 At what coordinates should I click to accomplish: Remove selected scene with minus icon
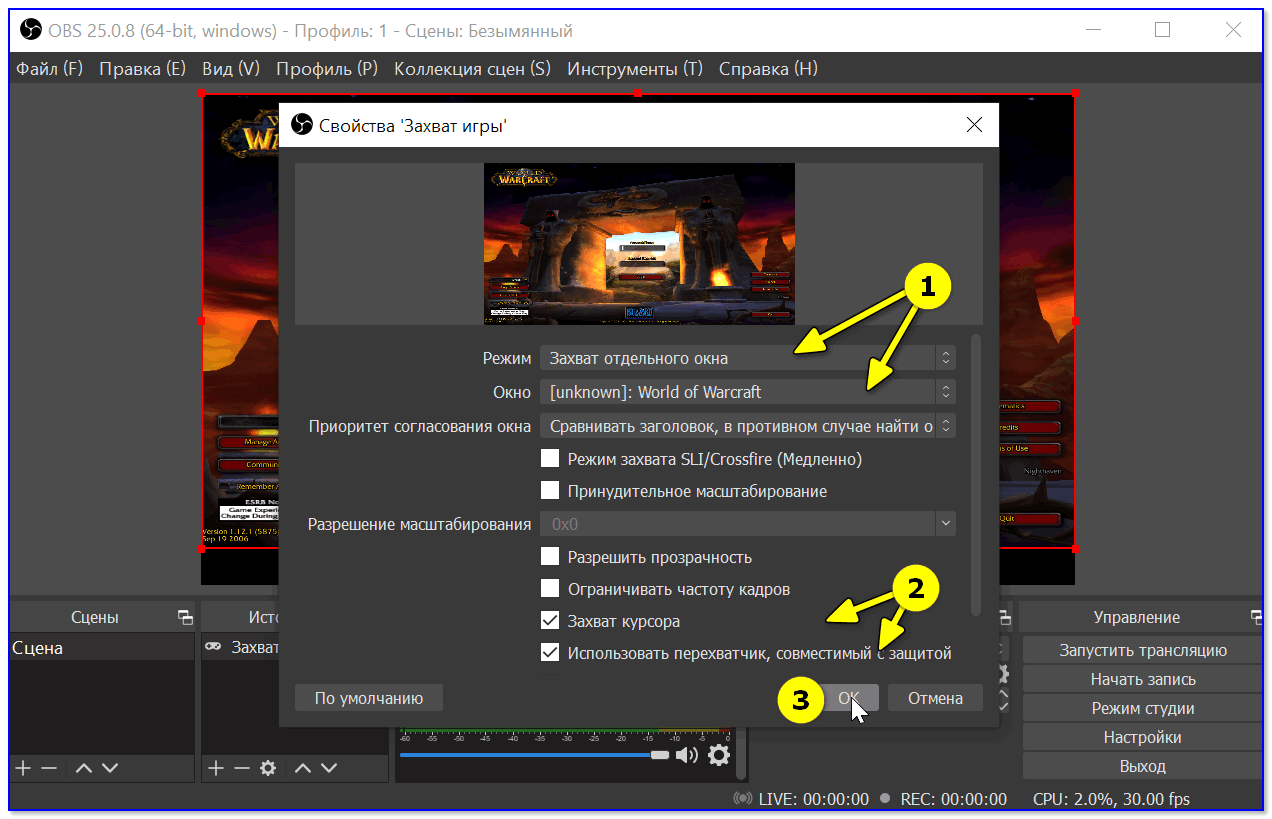click(49, 768)
